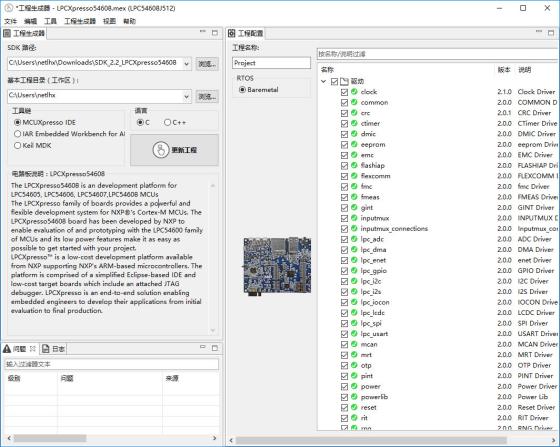The image size is (560, 447).
Task: Open 文件 menu
Action: [x=10, y=21]
